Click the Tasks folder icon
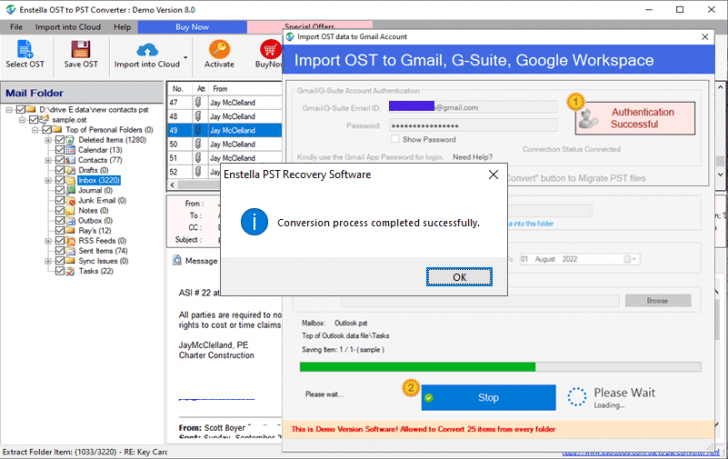This screenshot has width=728, height=459. click(70, 271)
